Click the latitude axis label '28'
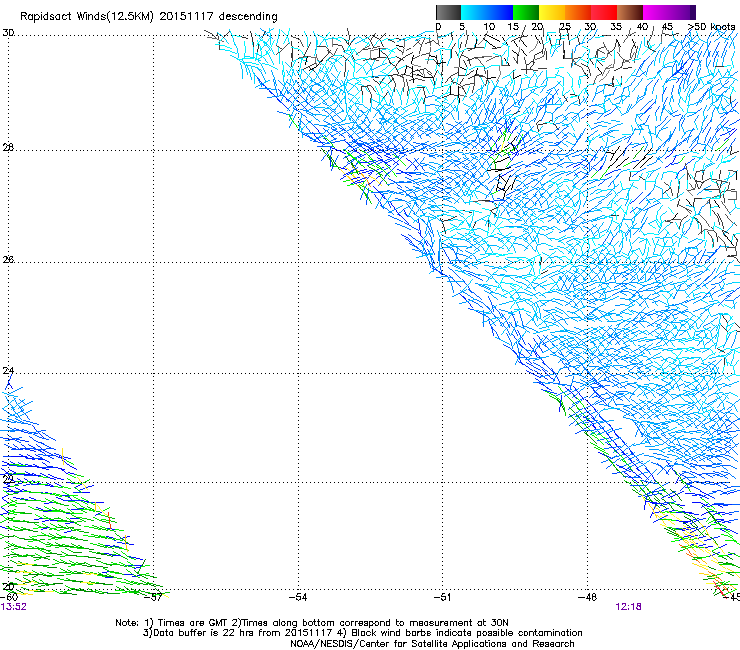This screenshot has height=650, width=740. click(8, 148)
